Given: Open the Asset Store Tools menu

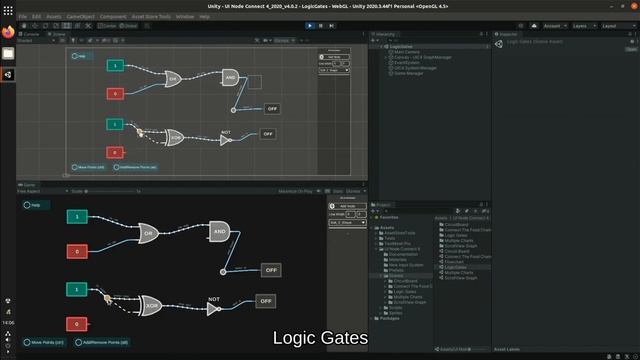Looking at the screenshot, I should click(151, 17).
